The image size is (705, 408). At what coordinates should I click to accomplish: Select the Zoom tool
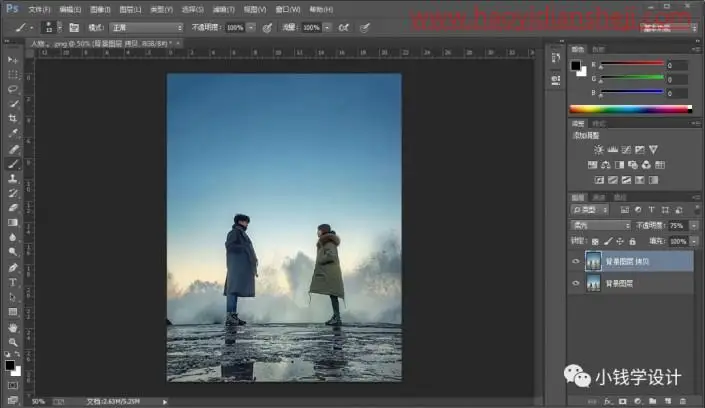13,342
